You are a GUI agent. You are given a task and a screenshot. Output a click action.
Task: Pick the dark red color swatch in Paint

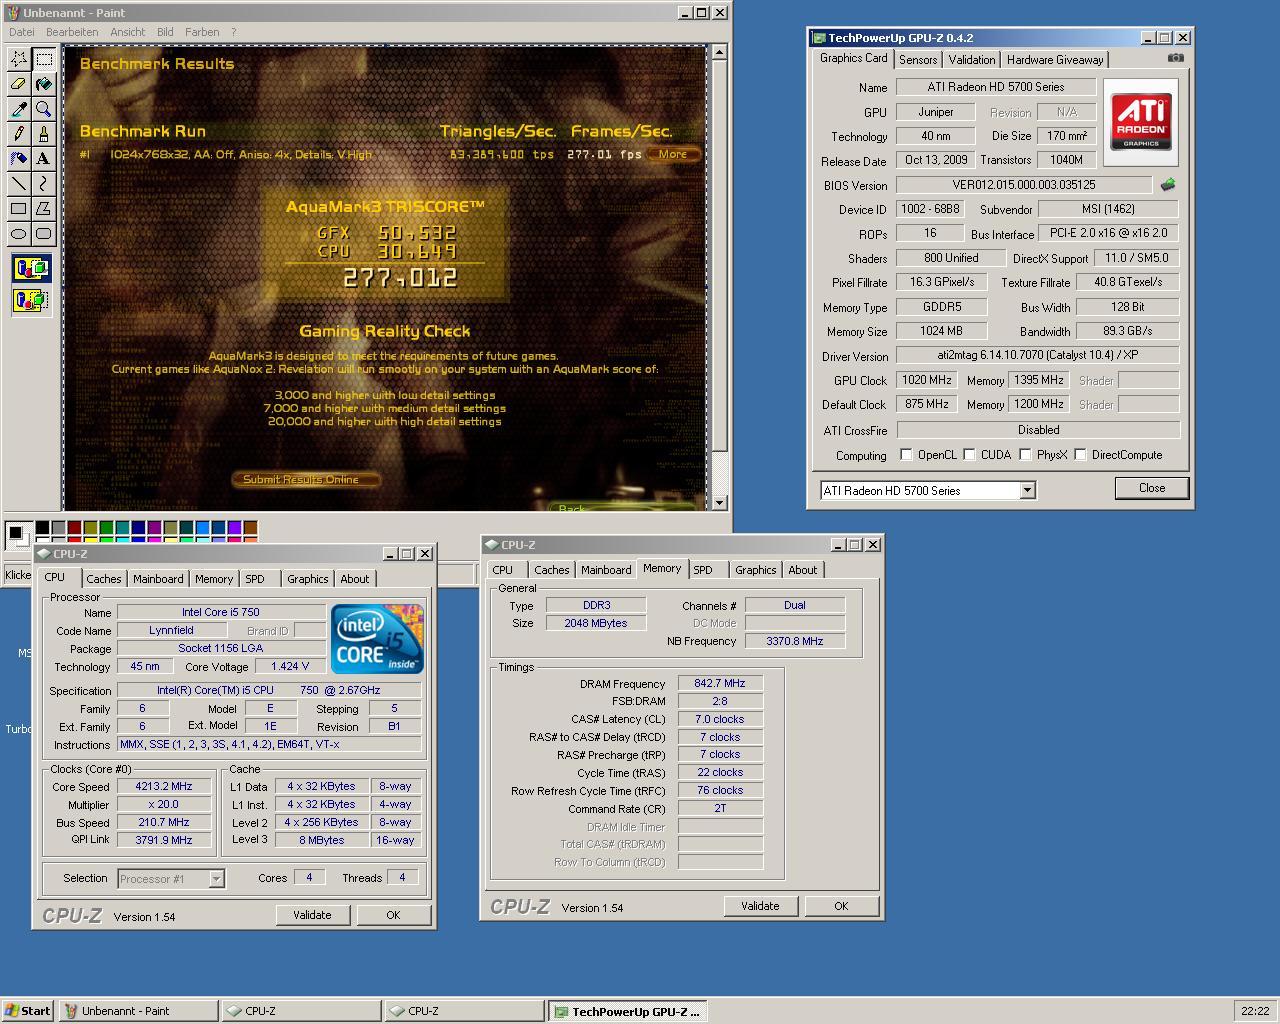pyautogui.click(x=74, y=527)
